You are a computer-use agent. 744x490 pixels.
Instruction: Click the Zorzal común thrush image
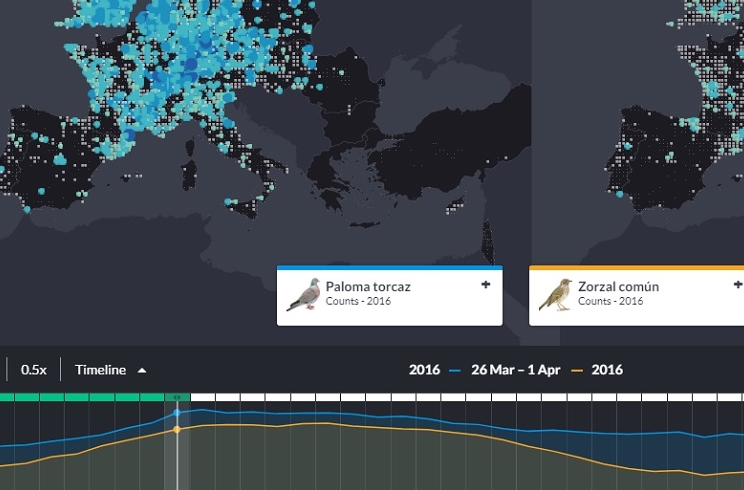(556, 296)
